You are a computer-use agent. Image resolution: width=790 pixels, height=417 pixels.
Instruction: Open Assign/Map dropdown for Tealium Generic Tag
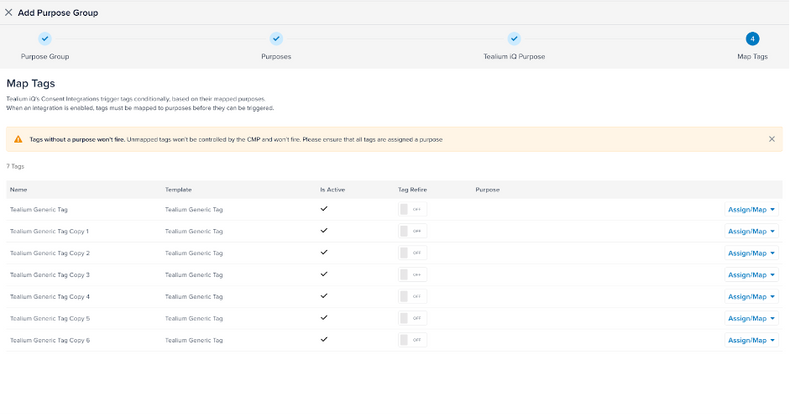(x=751, y=209)
